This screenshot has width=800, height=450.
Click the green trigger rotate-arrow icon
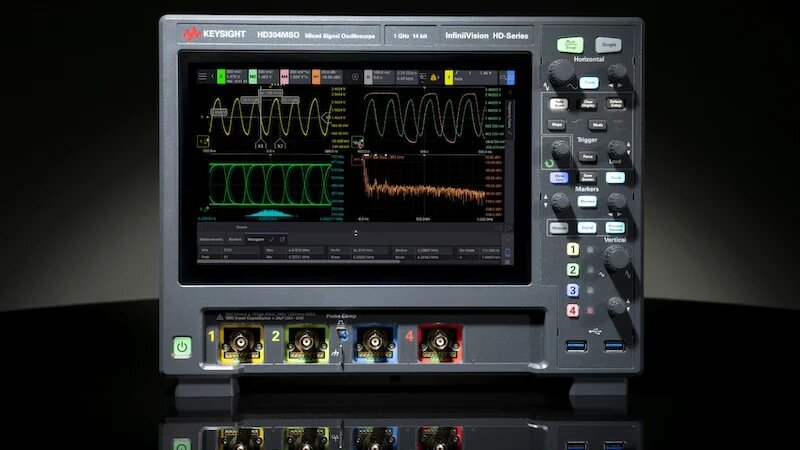click(549, 163)
